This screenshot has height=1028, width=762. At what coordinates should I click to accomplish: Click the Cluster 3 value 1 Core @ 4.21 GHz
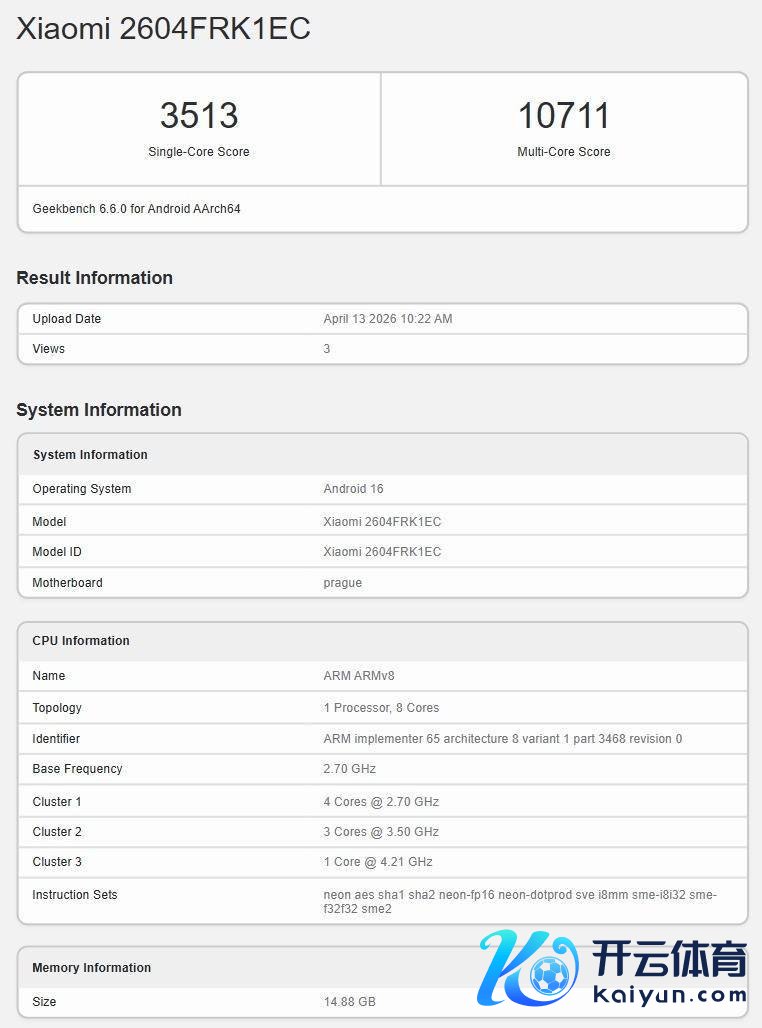(x=378, y=862)
